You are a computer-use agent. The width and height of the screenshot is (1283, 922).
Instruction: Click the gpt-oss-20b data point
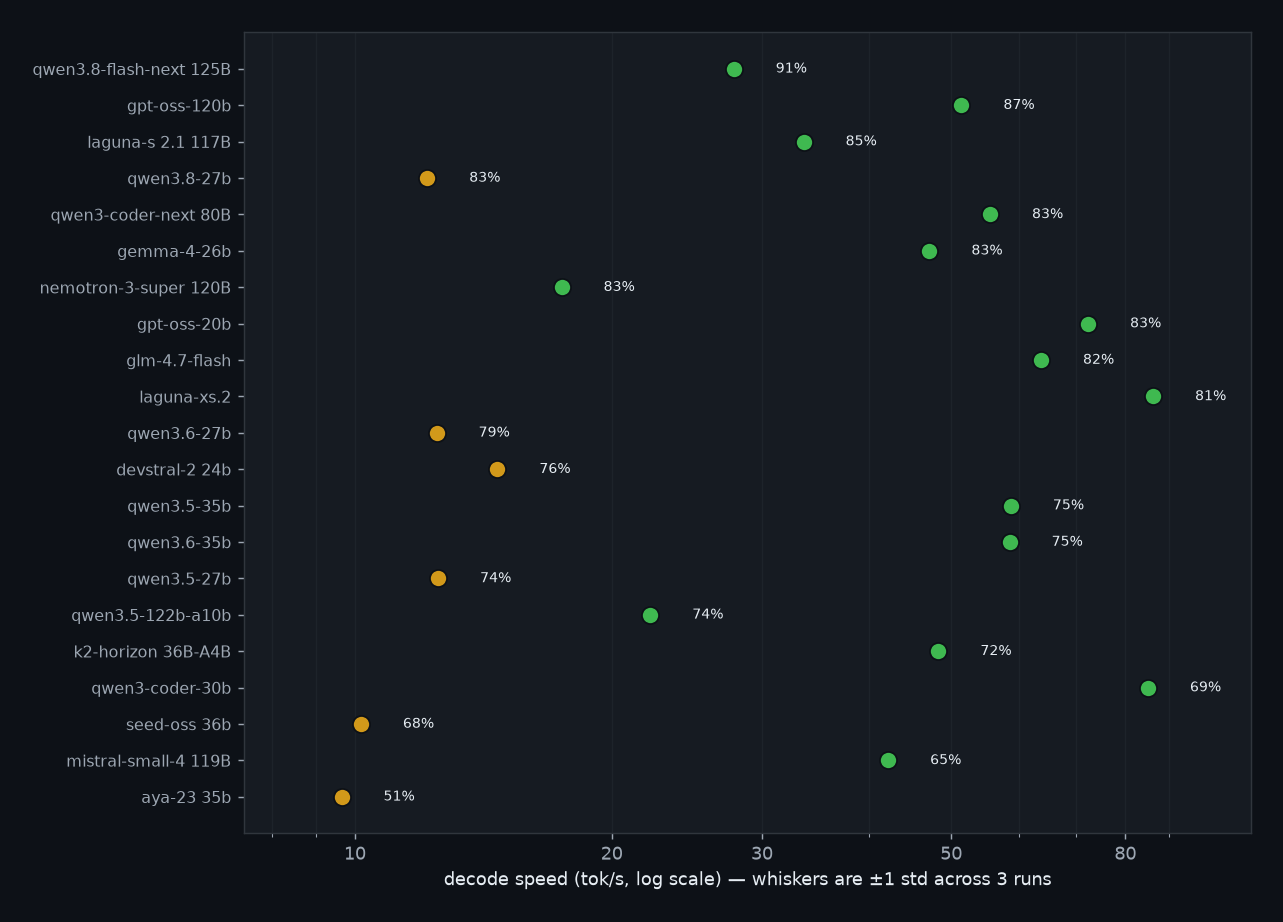1088,324
